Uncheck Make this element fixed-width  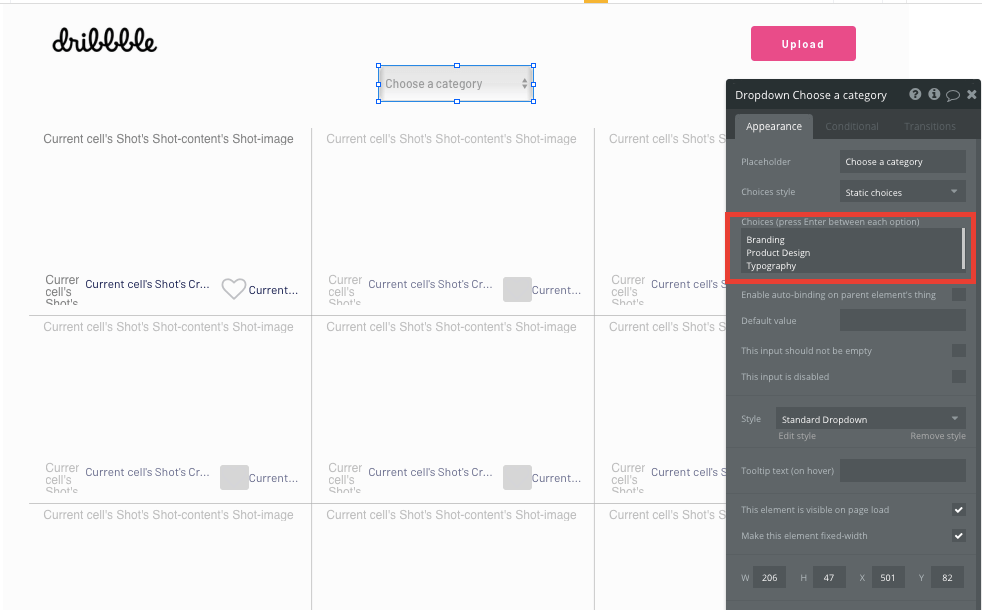click(959, 535)
